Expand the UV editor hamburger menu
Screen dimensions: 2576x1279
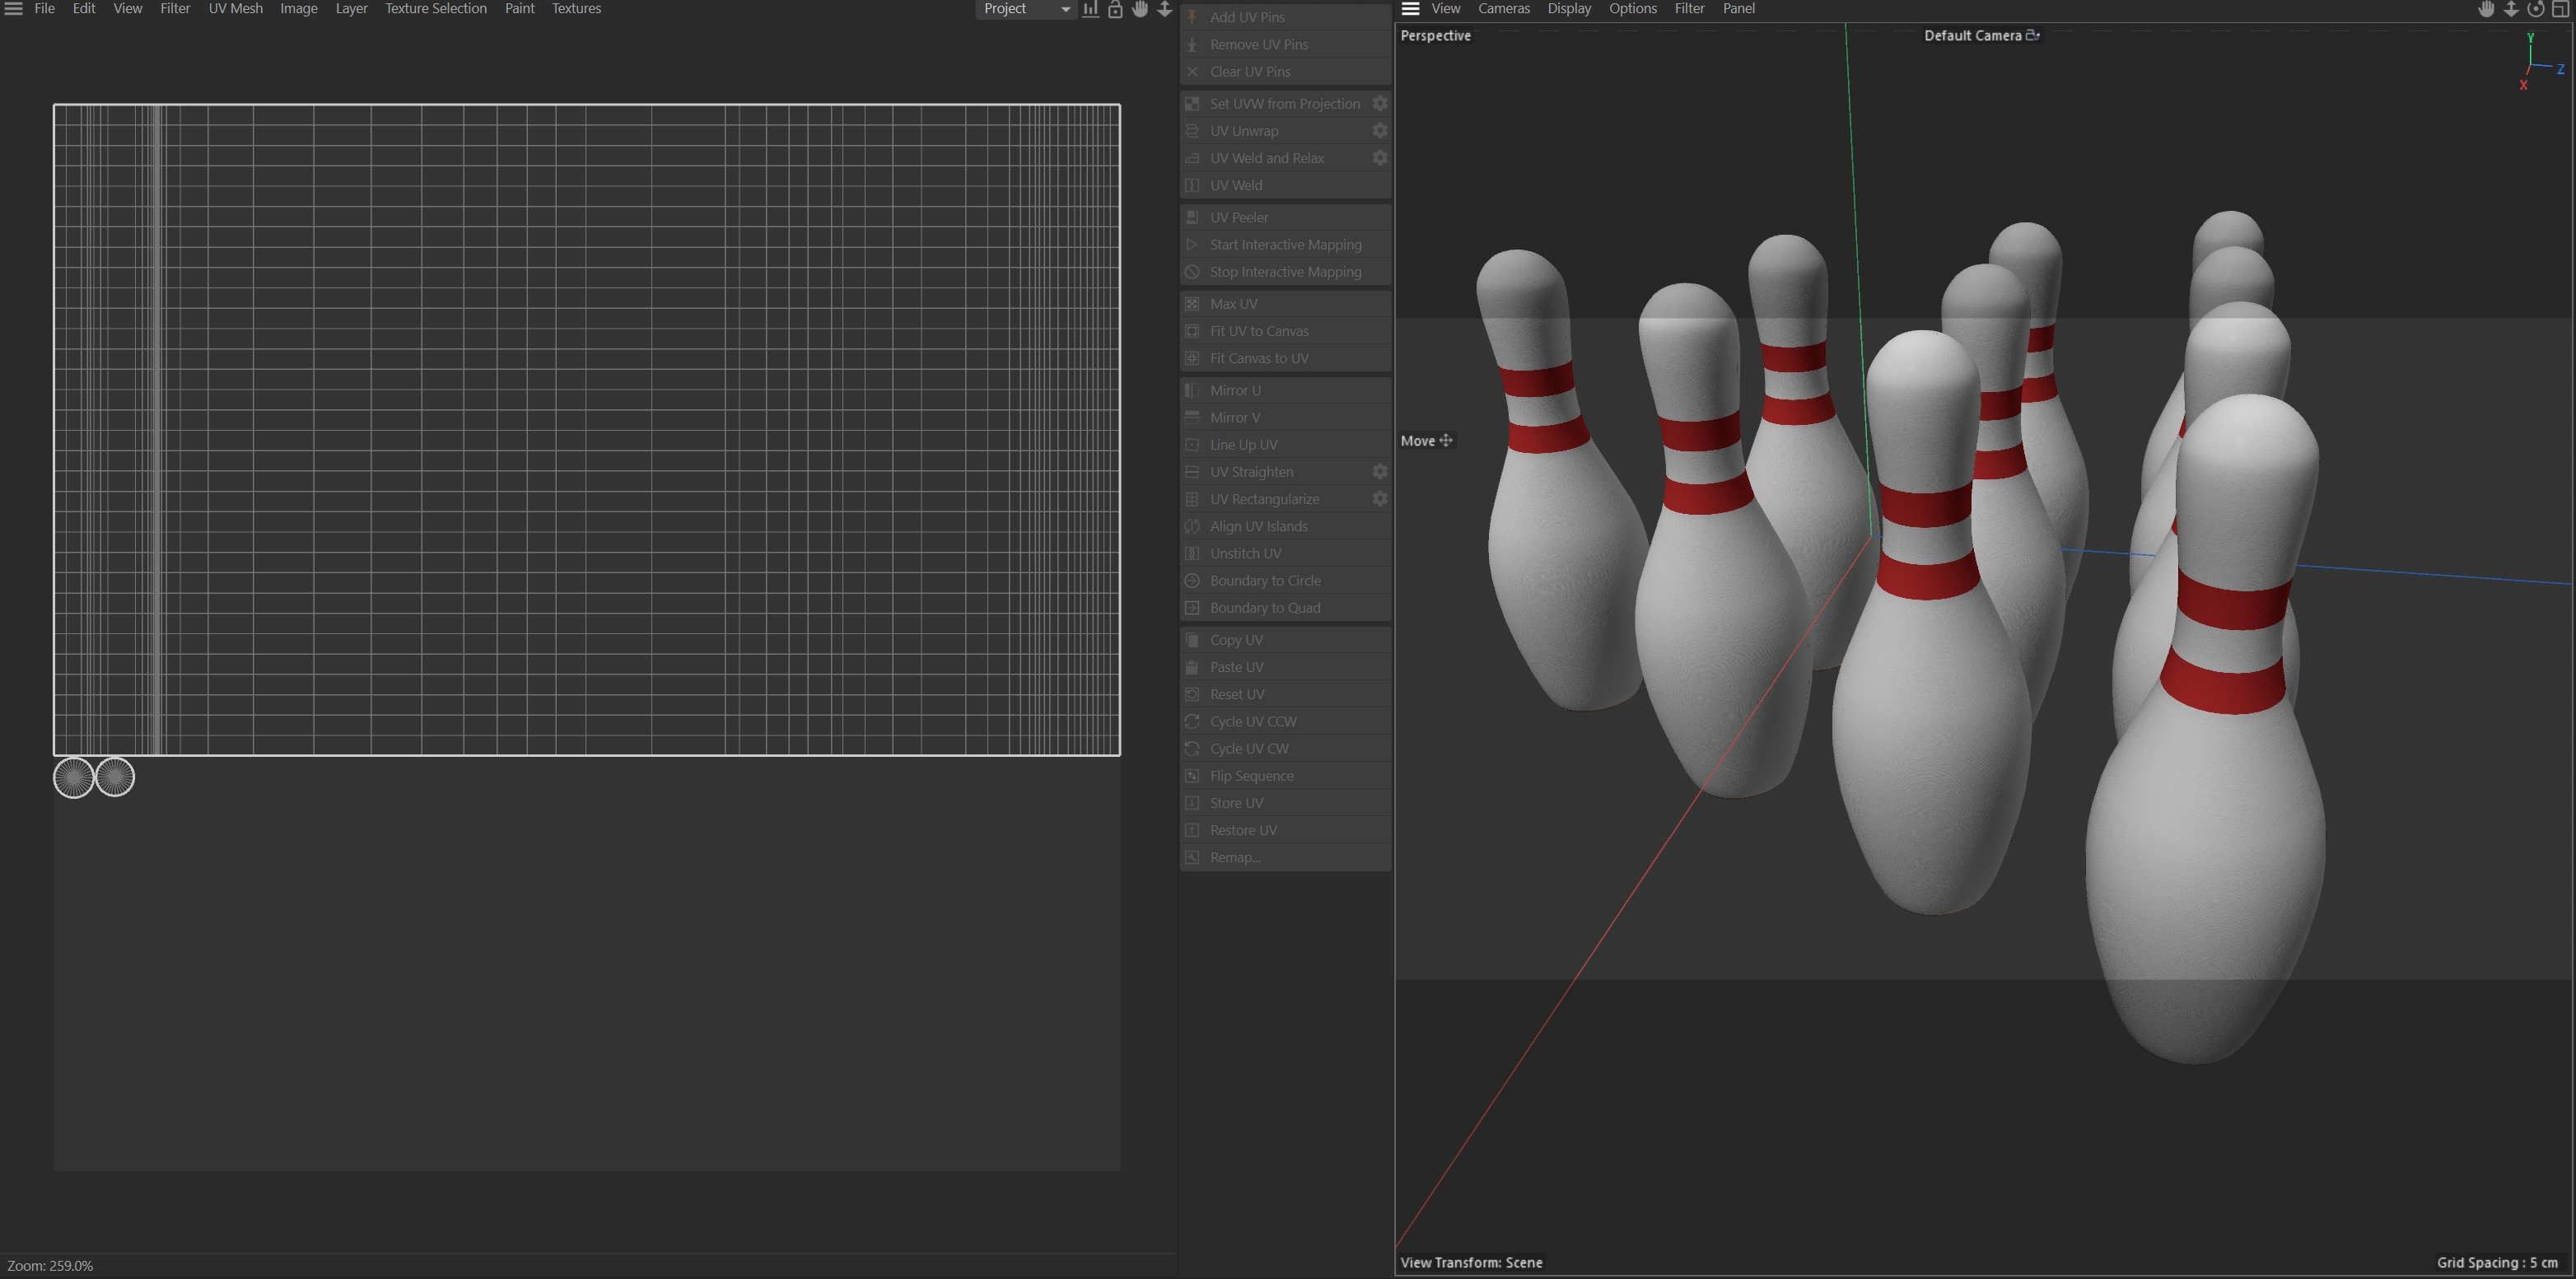click(x=13, y=9)
